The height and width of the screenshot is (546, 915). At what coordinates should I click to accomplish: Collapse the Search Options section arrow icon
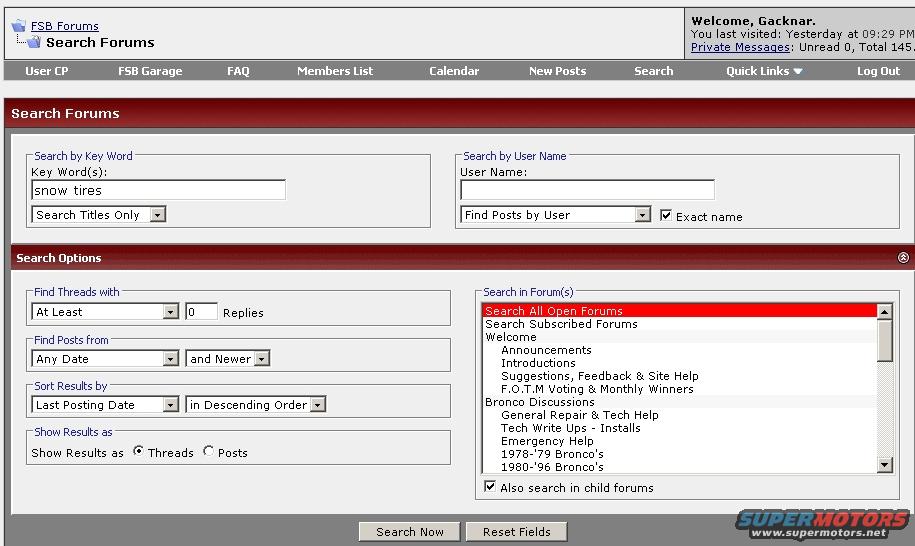coord(903,258)
